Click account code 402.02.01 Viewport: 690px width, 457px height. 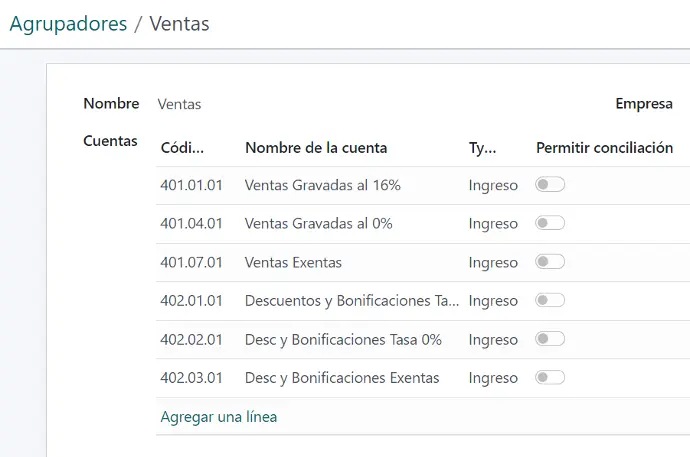point(191,340)
